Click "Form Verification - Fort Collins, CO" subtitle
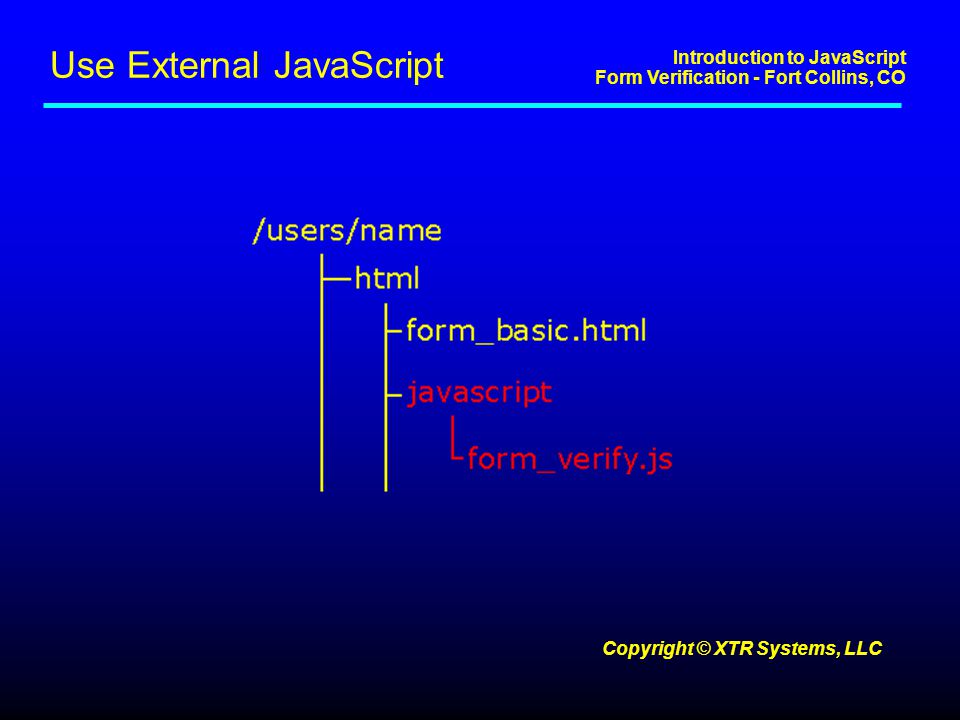960x720 pixels. [750, 78]
